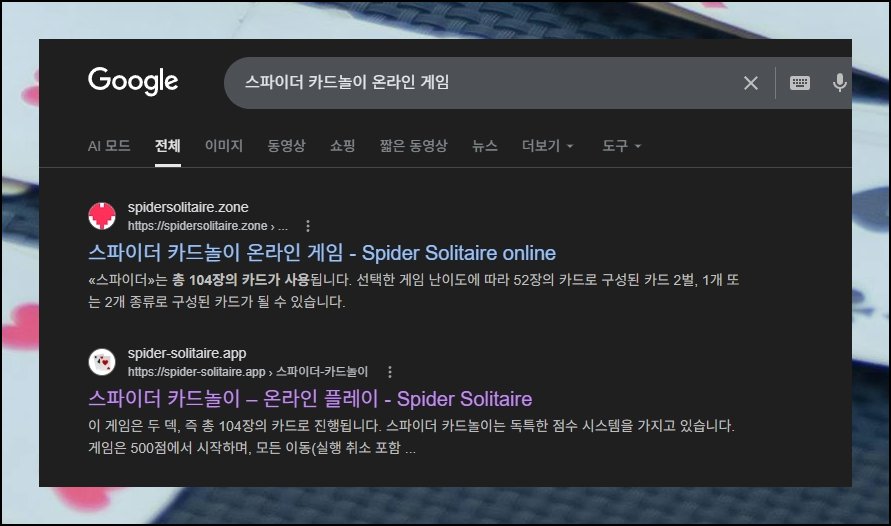891x526 pixels.
Task: Click the spider-solitaire.app favicon
Action: [x=102, y=362]
